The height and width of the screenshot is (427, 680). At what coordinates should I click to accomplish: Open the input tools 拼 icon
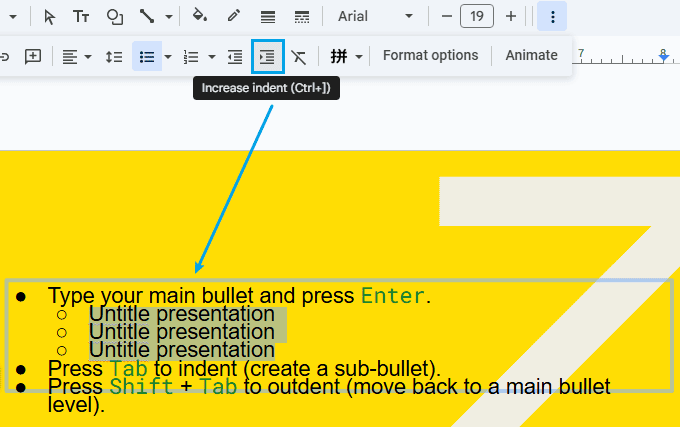click(x=339, y=56)
